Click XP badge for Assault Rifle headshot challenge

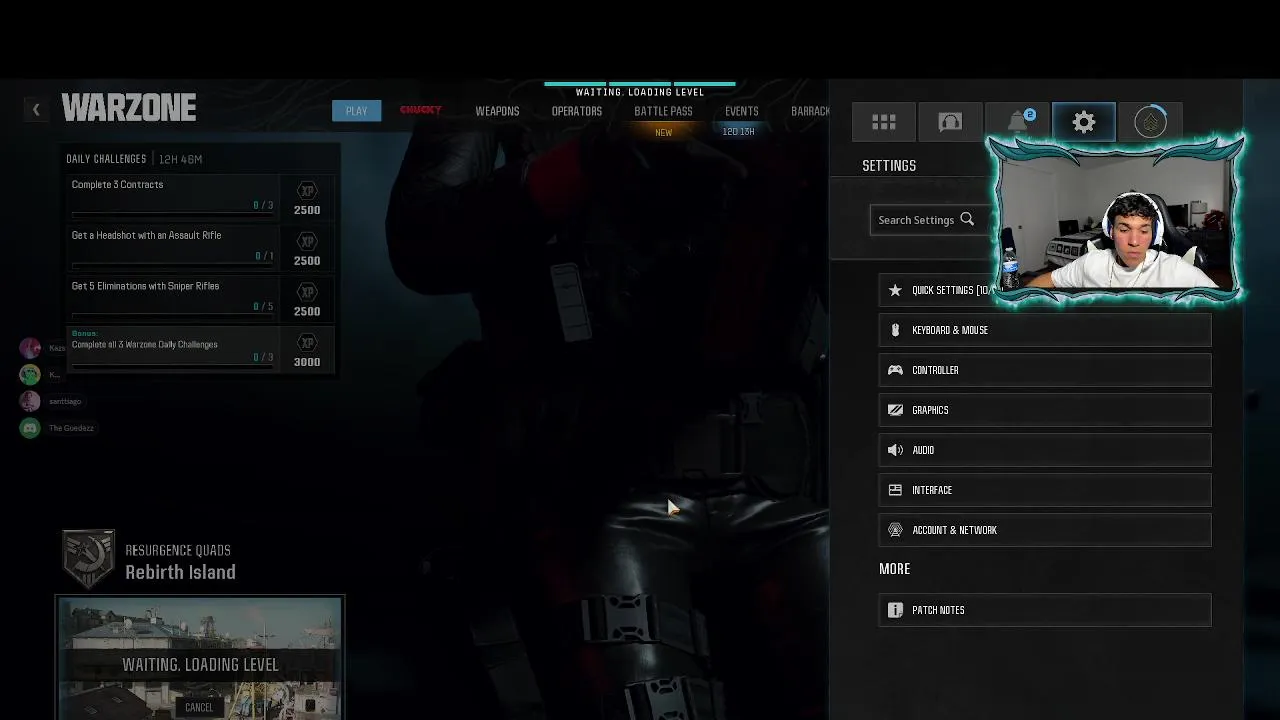point(307,241)
